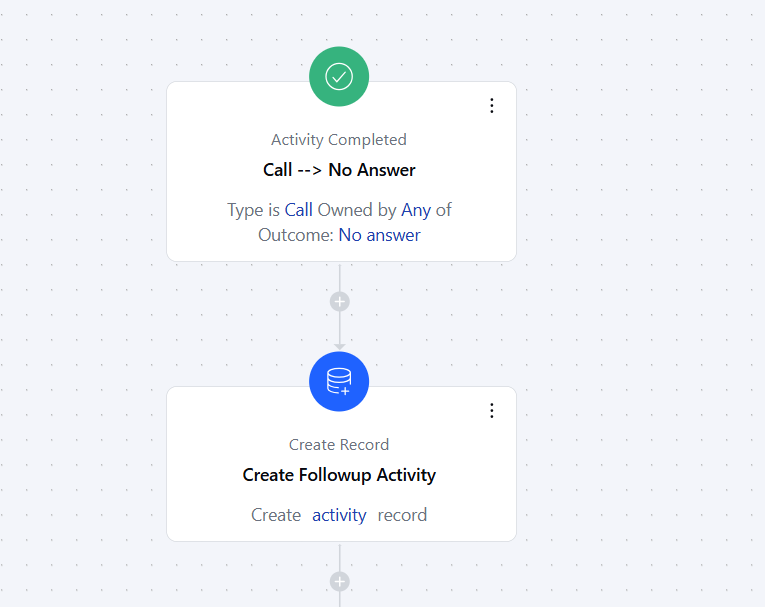The height and width of the screenshot is (607, 765).
Task: Add a step between trigger and Create Record
Action: (340, 302)
